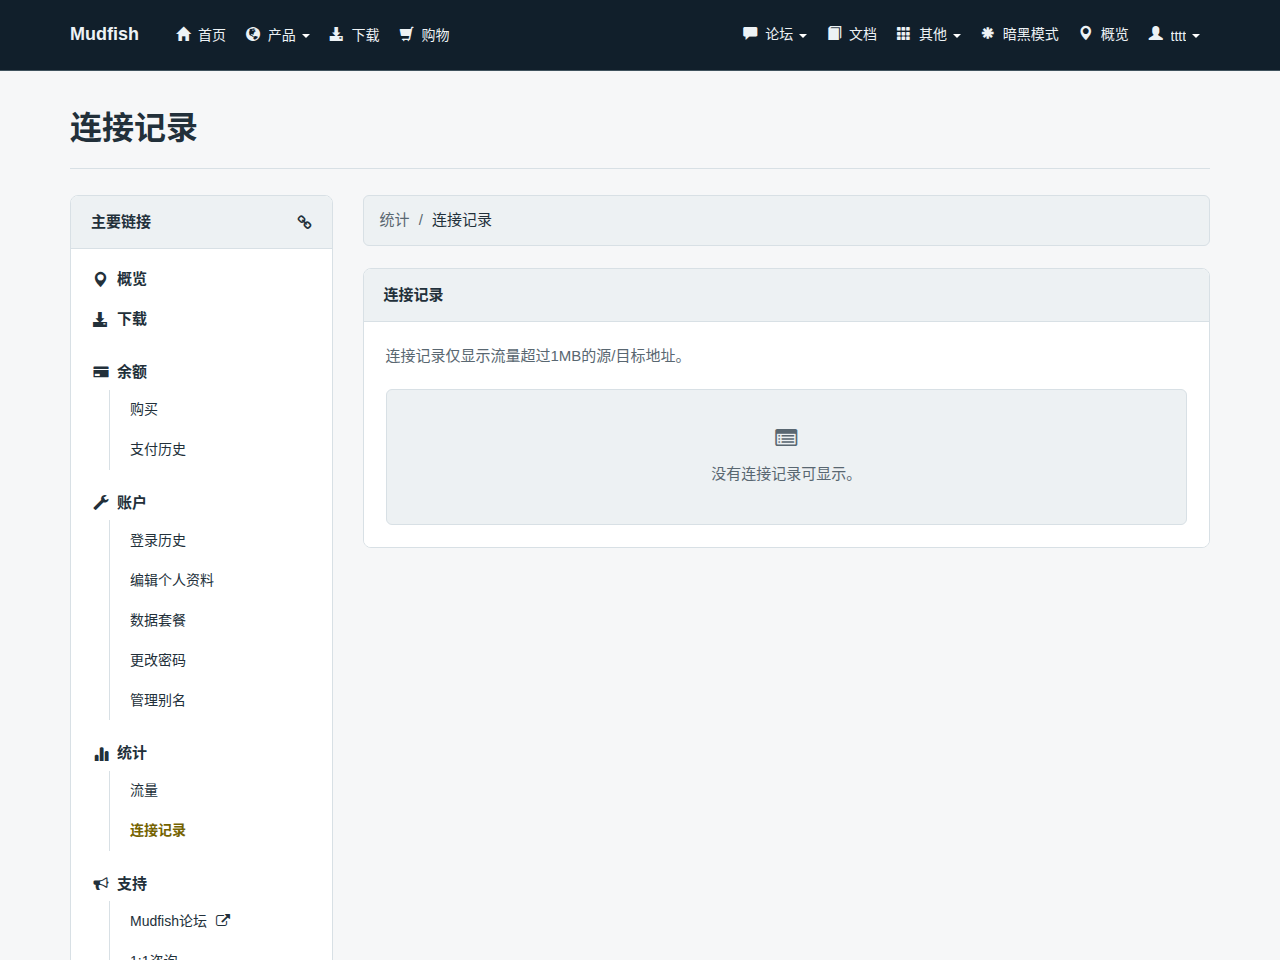Viewport: 1280px width, 960px height.
Task: Go to 支付历史 in the sidebar
Action: pos(158,449)
